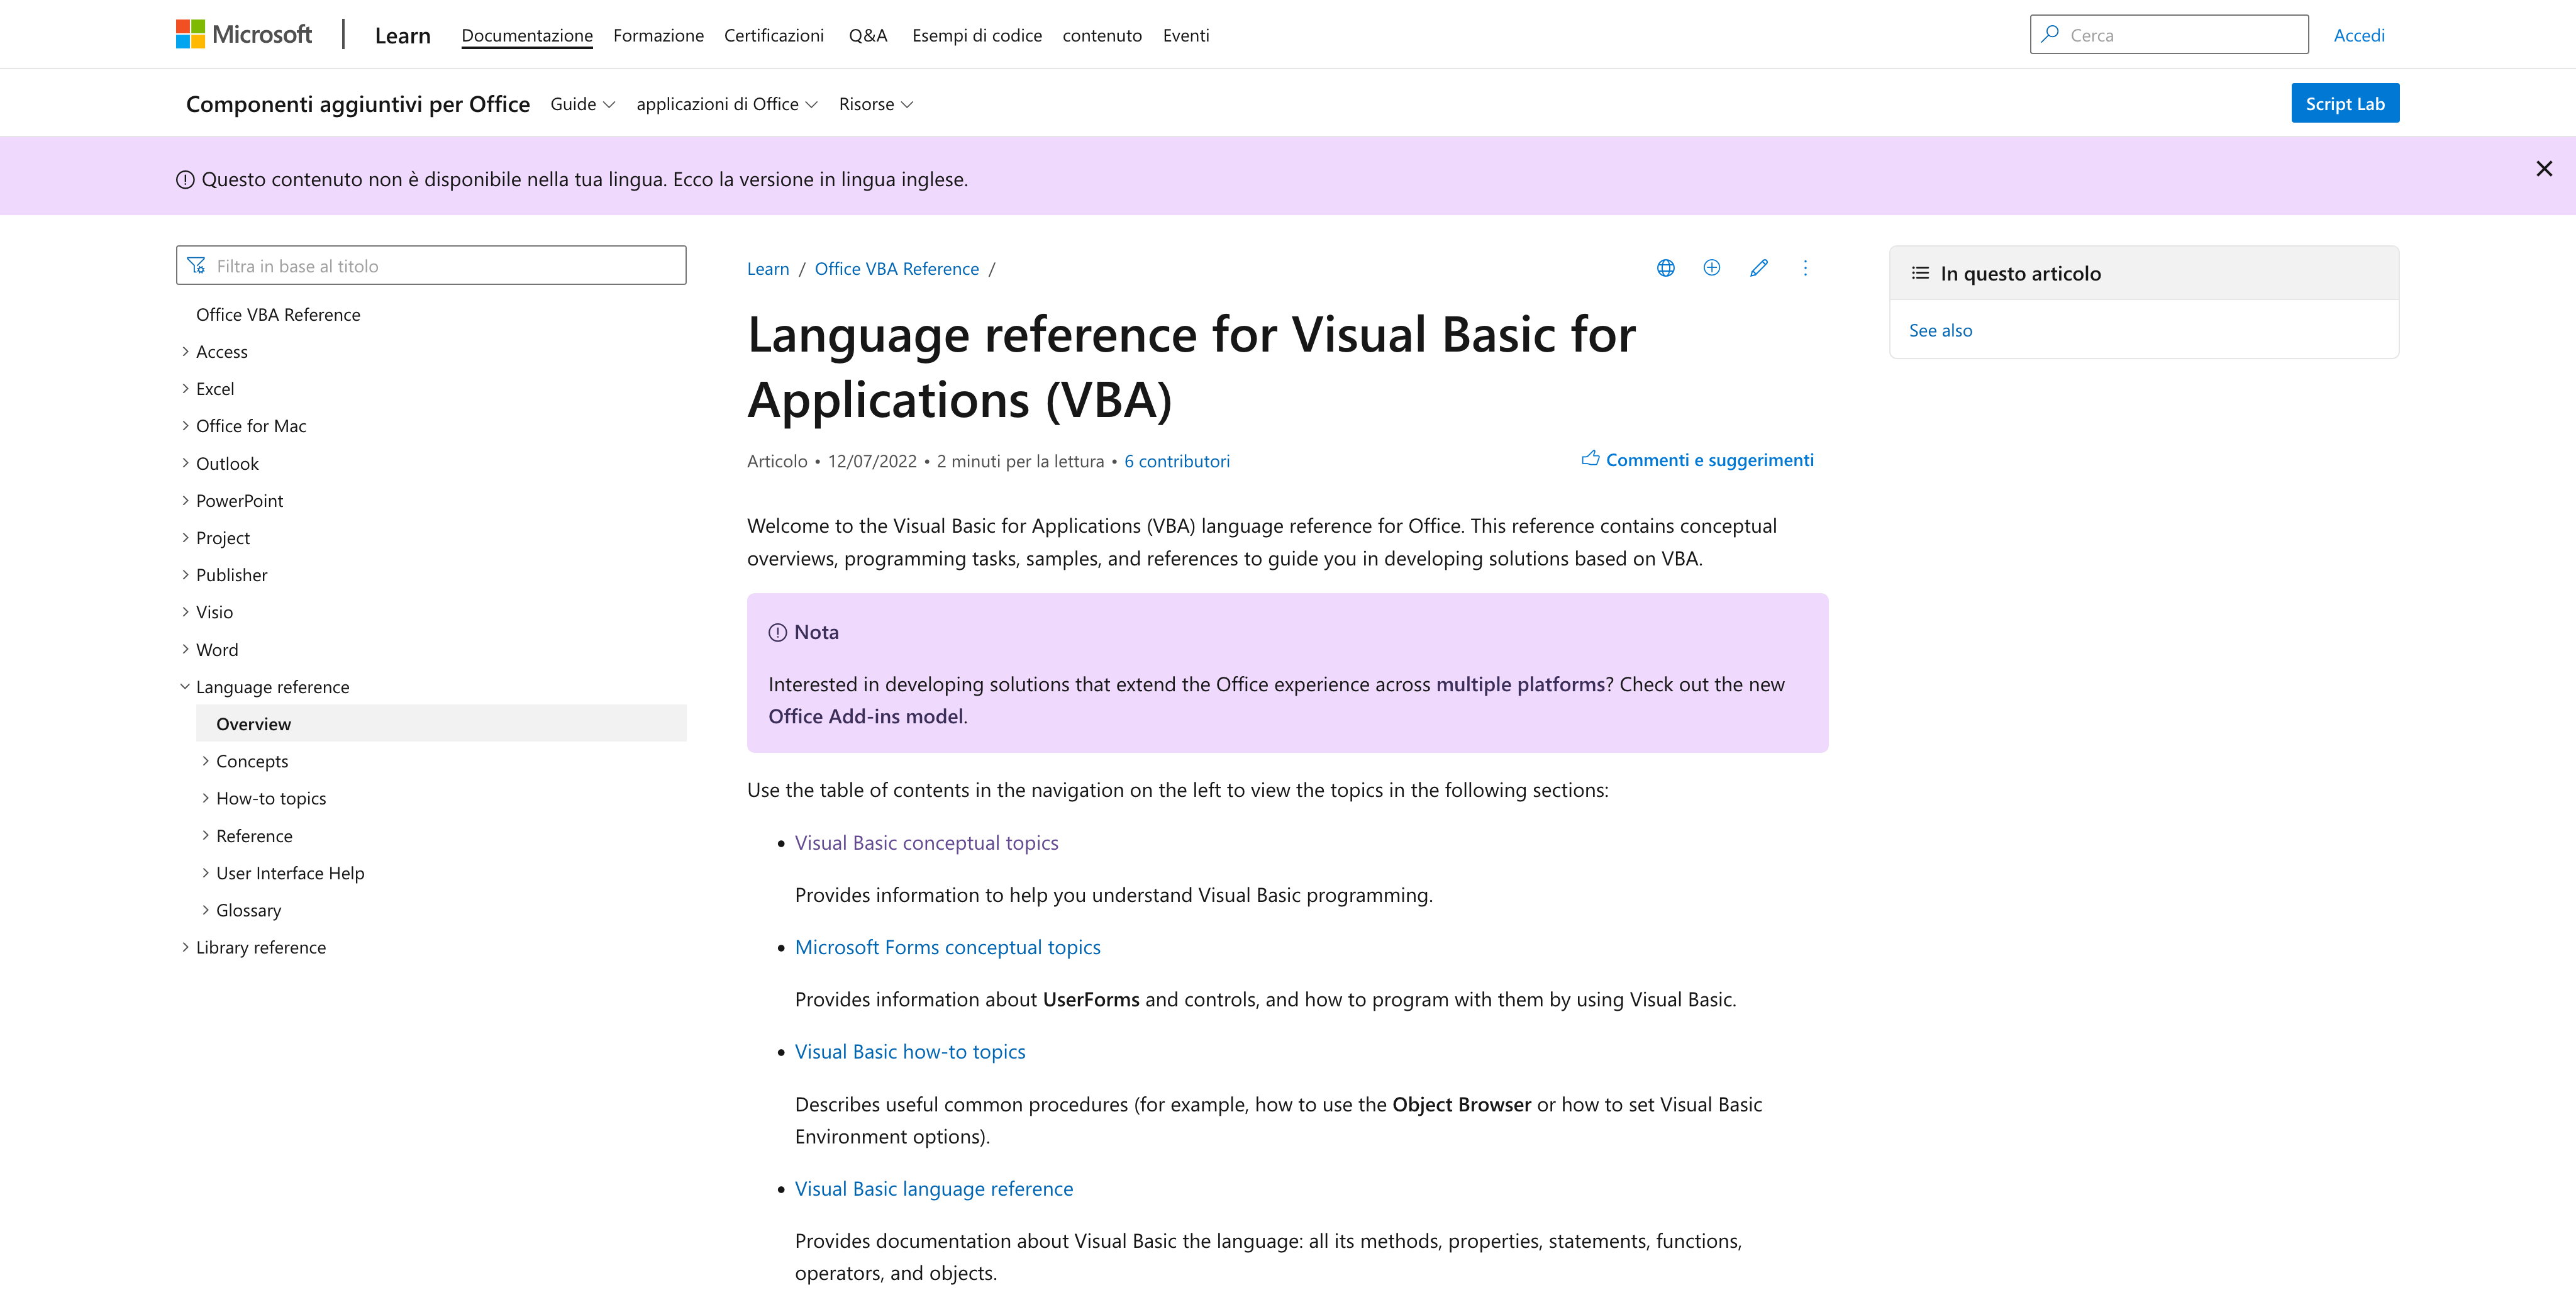The width and height of the screenshot is (2576, 1307).
Task: Expand the Word tree node
Action: tap(185, 649)
